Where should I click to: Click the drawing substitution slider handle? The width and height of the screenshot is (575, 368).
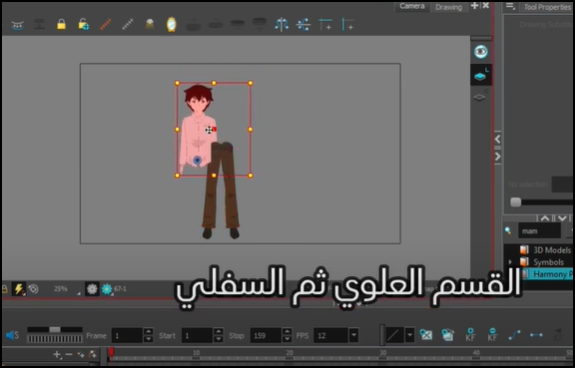pos(516,202)
